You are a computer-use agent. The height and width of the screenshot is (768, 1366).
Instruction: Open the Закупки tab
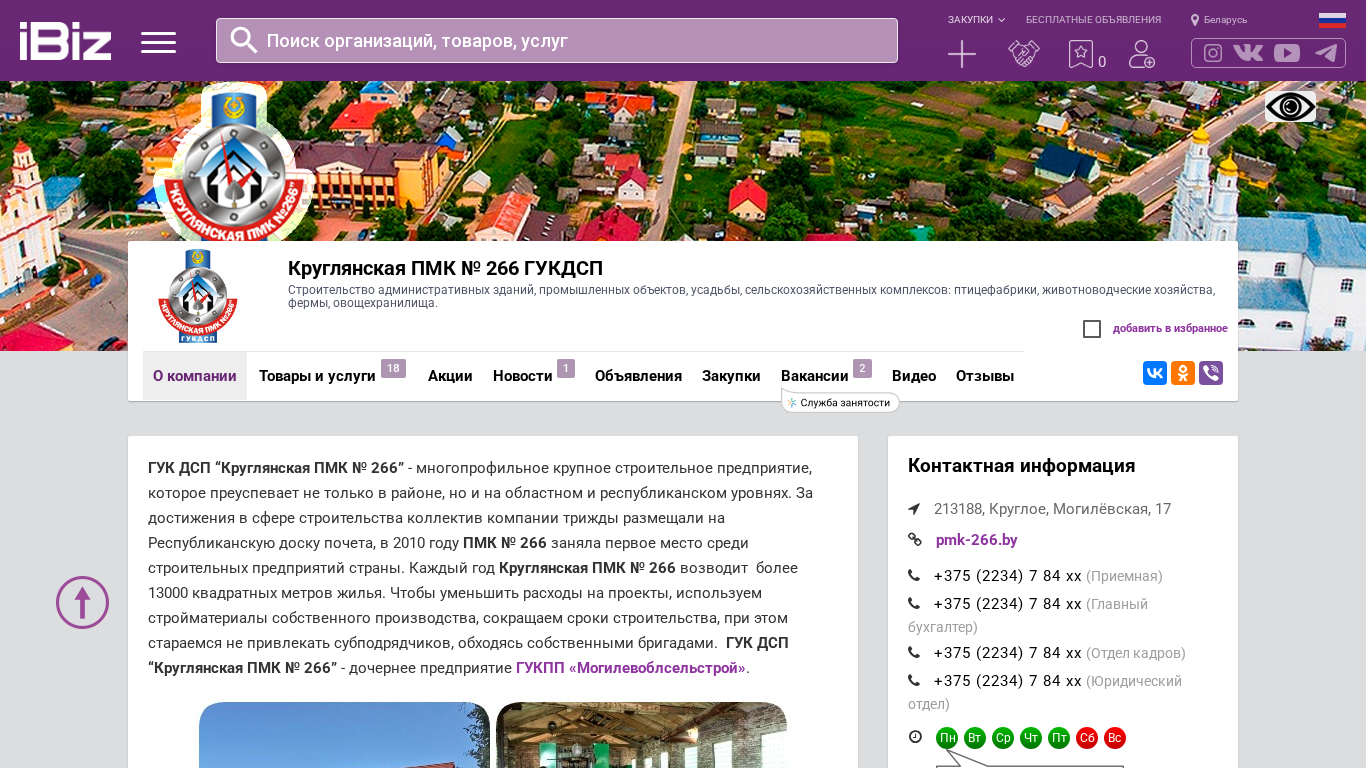pos(731,376)
